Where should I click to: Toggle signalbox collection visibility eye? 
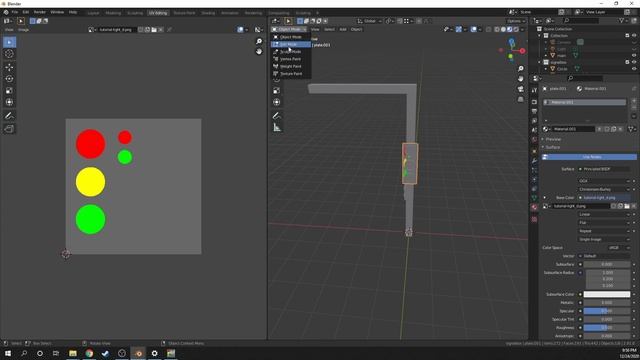click(x=634, y=62)
